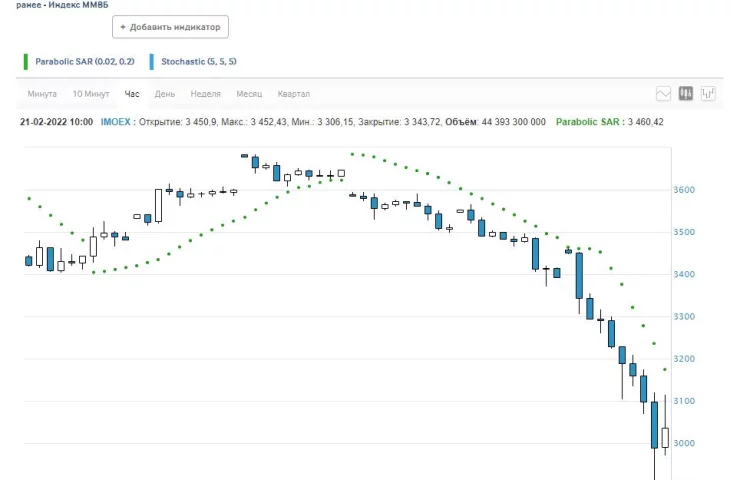Switch to the Минута timeframe
Viewport: 740px width, 480px height.
(42, 94)
